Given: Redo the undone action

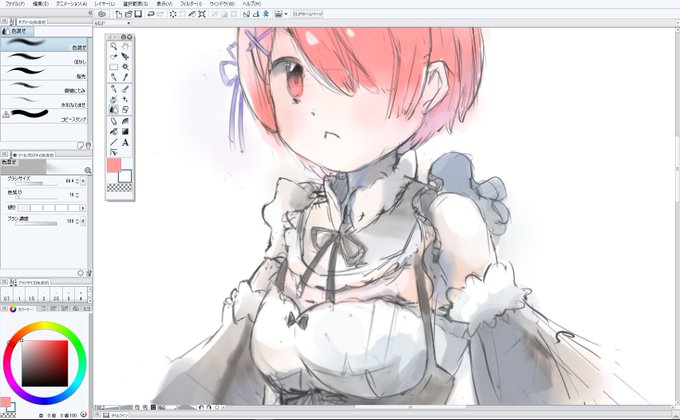Looking at the screenshot, I should [160, 14].
